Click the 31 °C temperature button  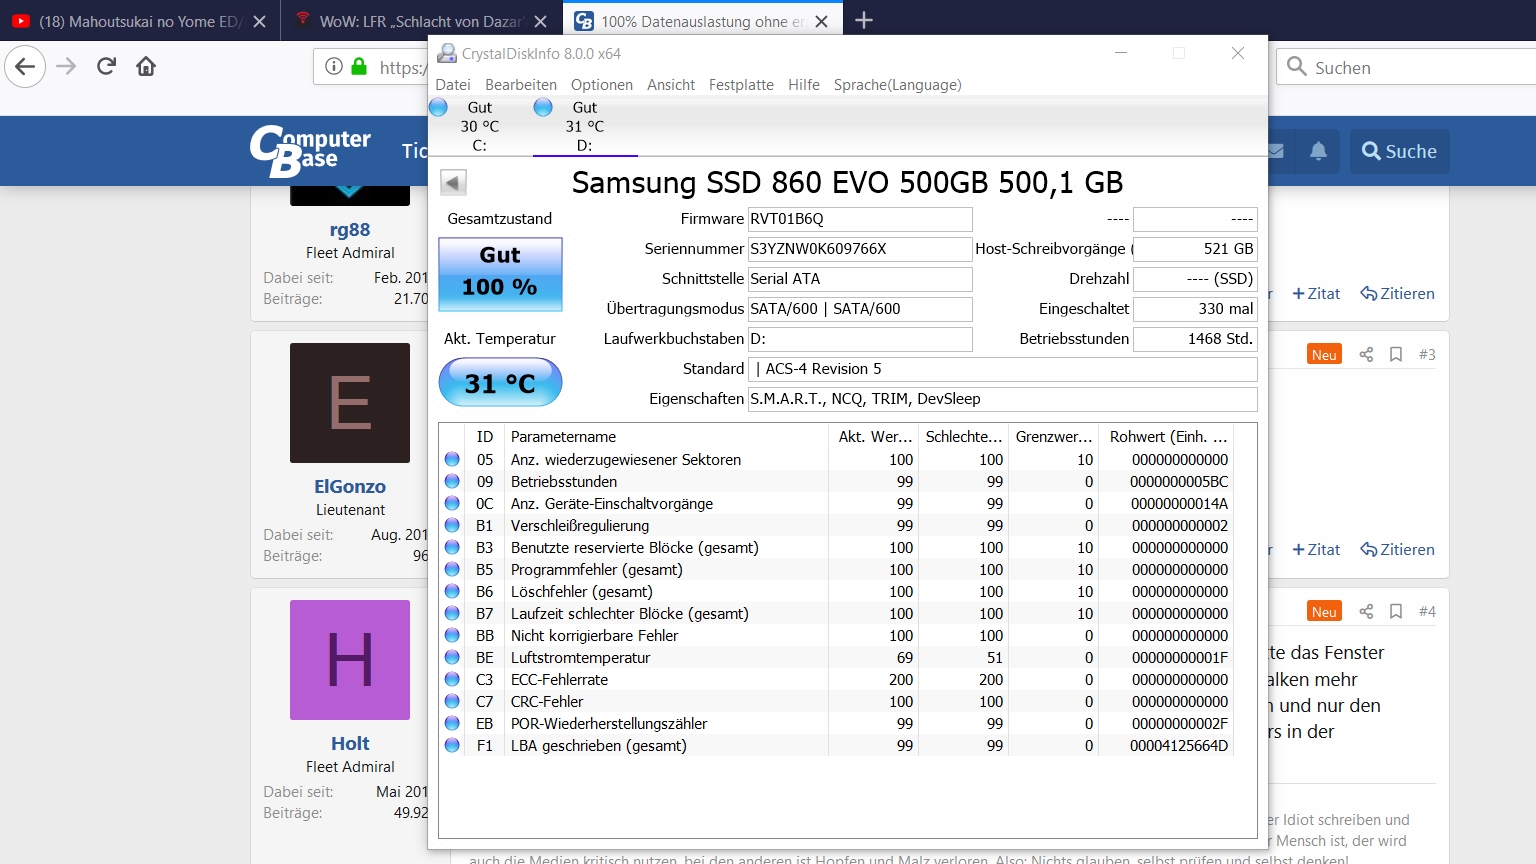point(500,382)
